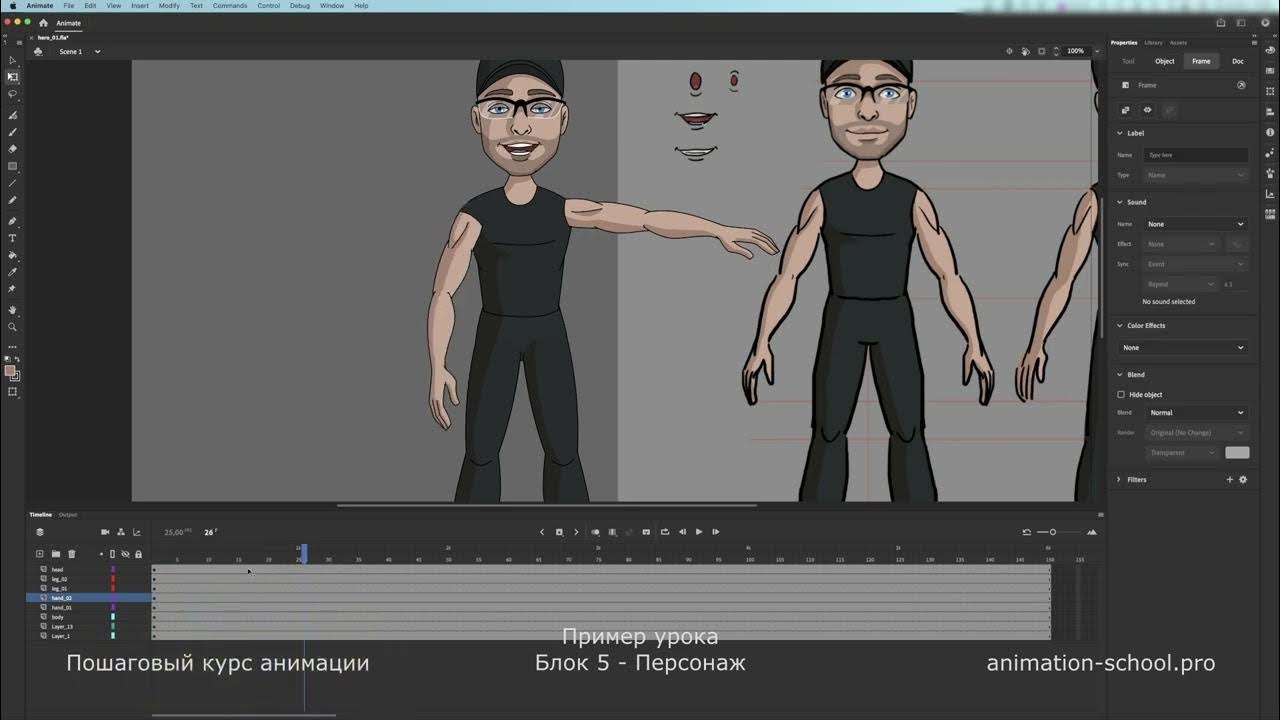
Task: Click the Play button in timeline
Action: [699, 532]
